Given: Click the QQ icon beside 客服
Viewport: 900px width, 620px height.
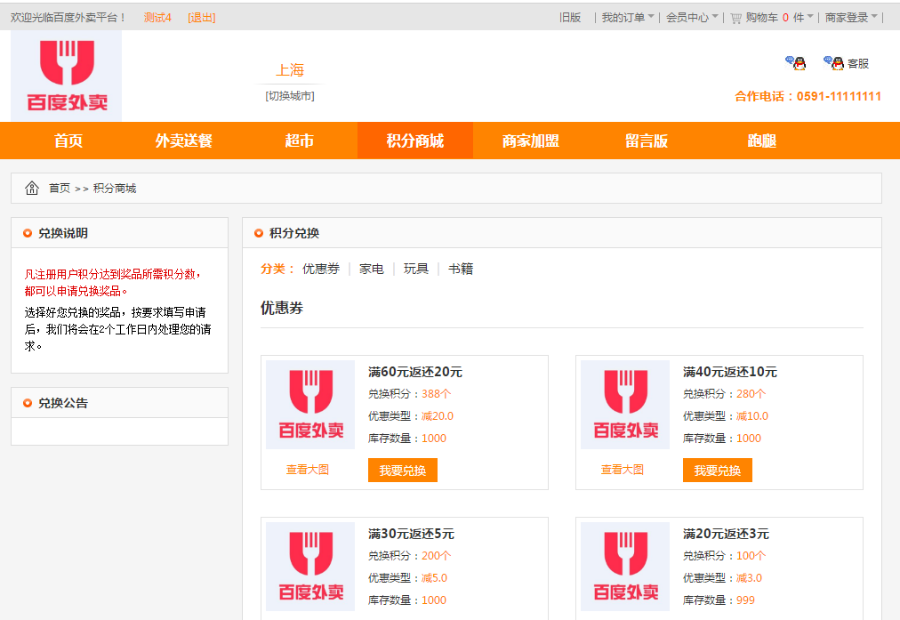Looking at the screenshot, I should (x=834, y=63).
